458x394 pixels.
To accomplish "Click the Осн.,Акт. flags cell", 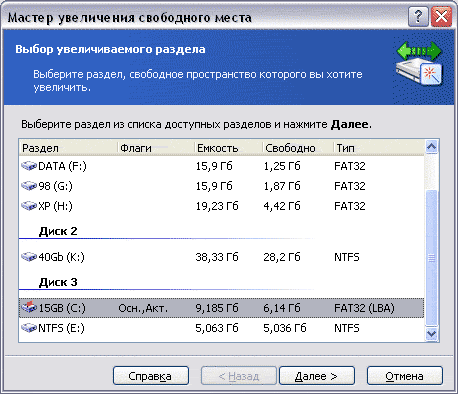I will pos(143,308).
